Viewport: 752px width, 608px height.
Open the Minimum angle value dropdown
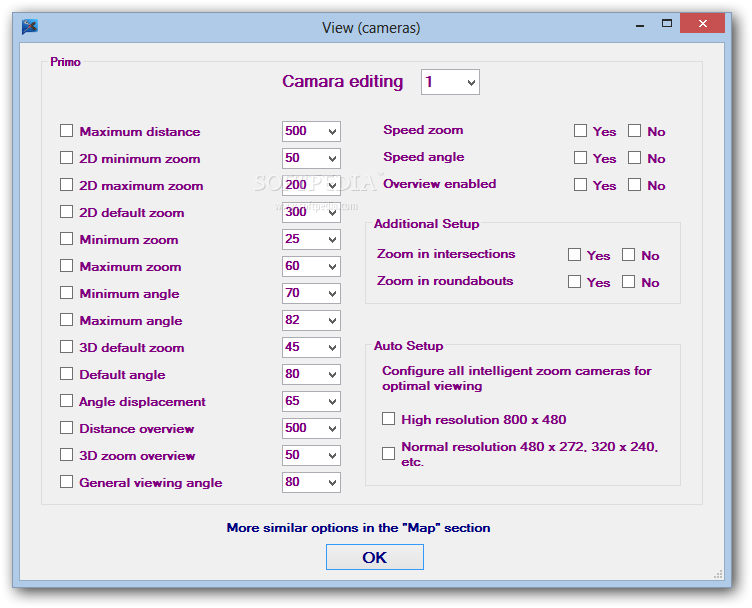coord(311,293)
